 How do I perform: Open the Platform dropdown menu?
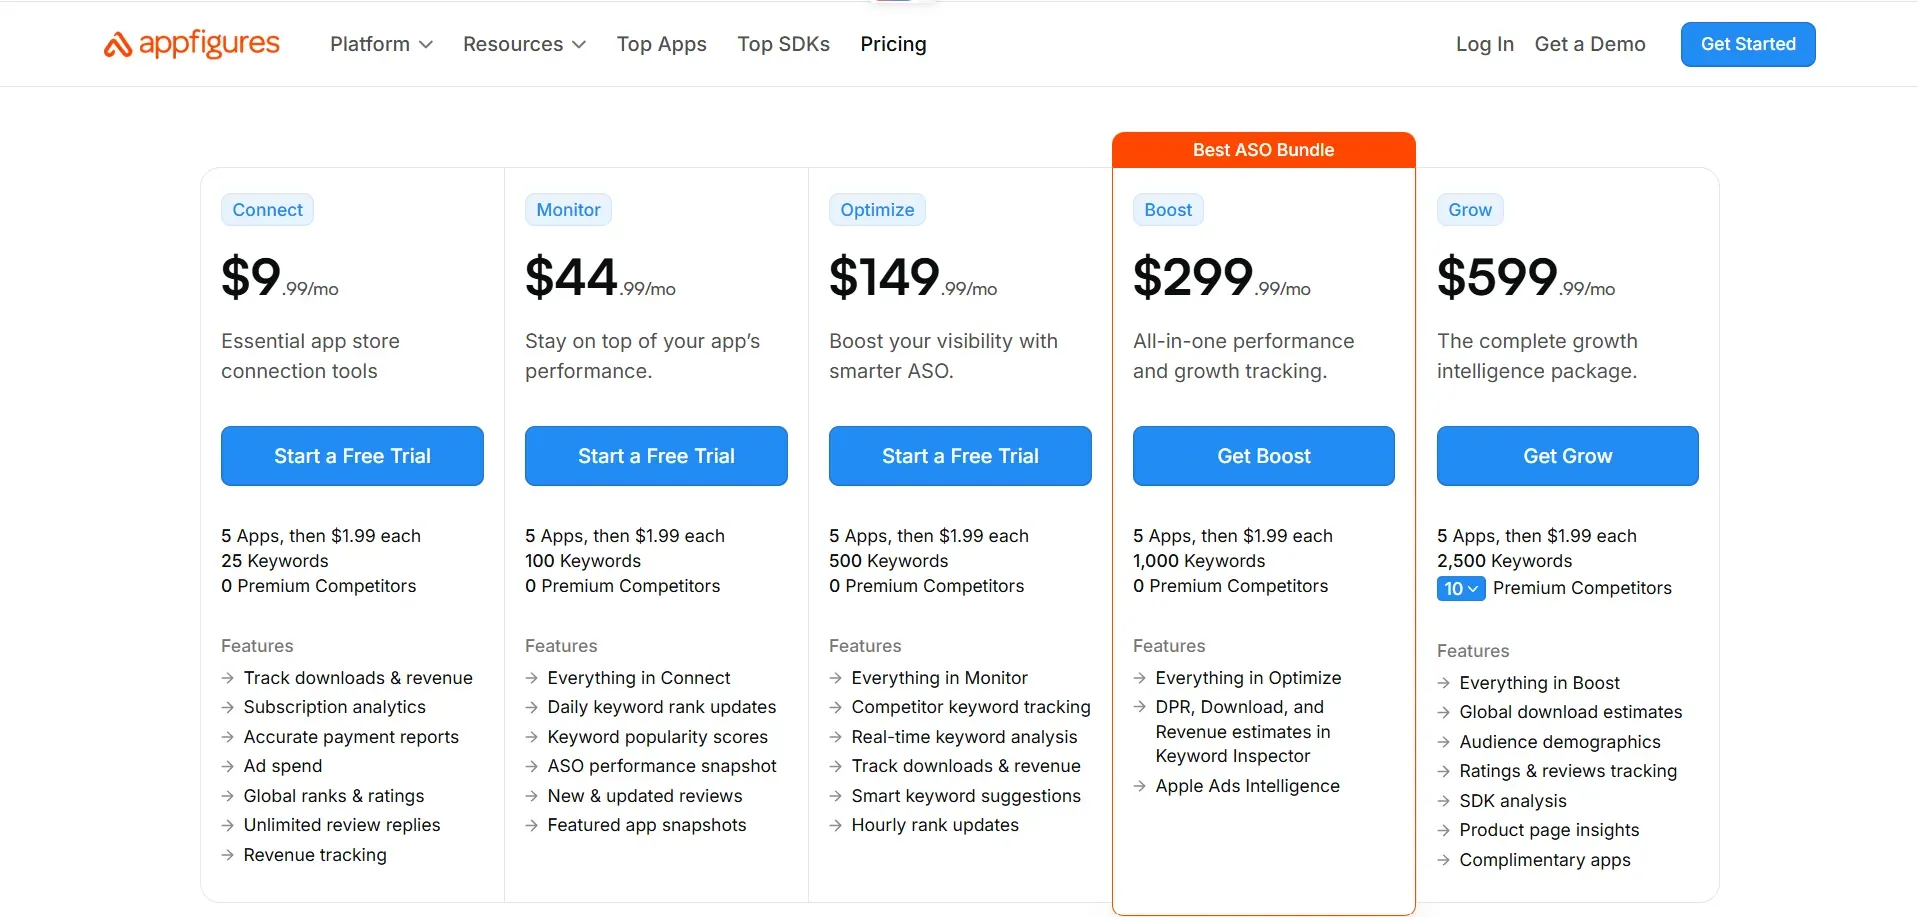tap(380, 44)
